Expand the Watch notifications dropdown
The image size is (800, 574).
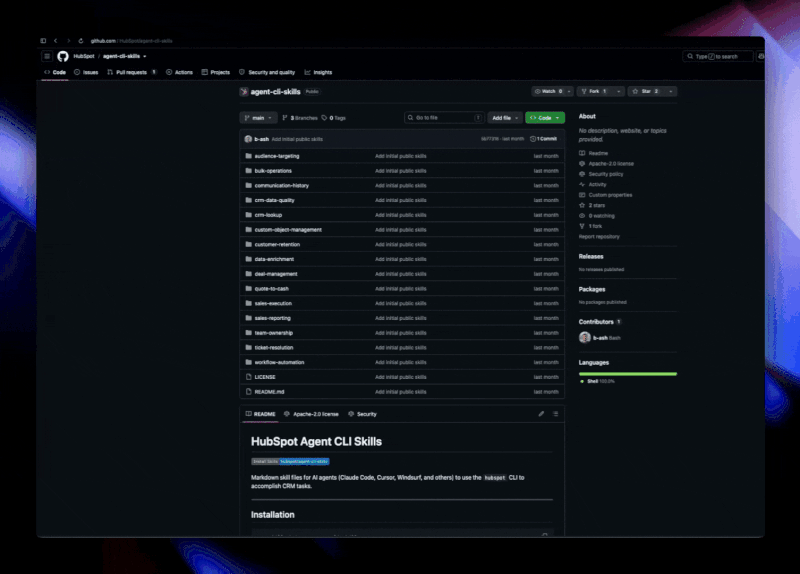[x=569, y=91]
